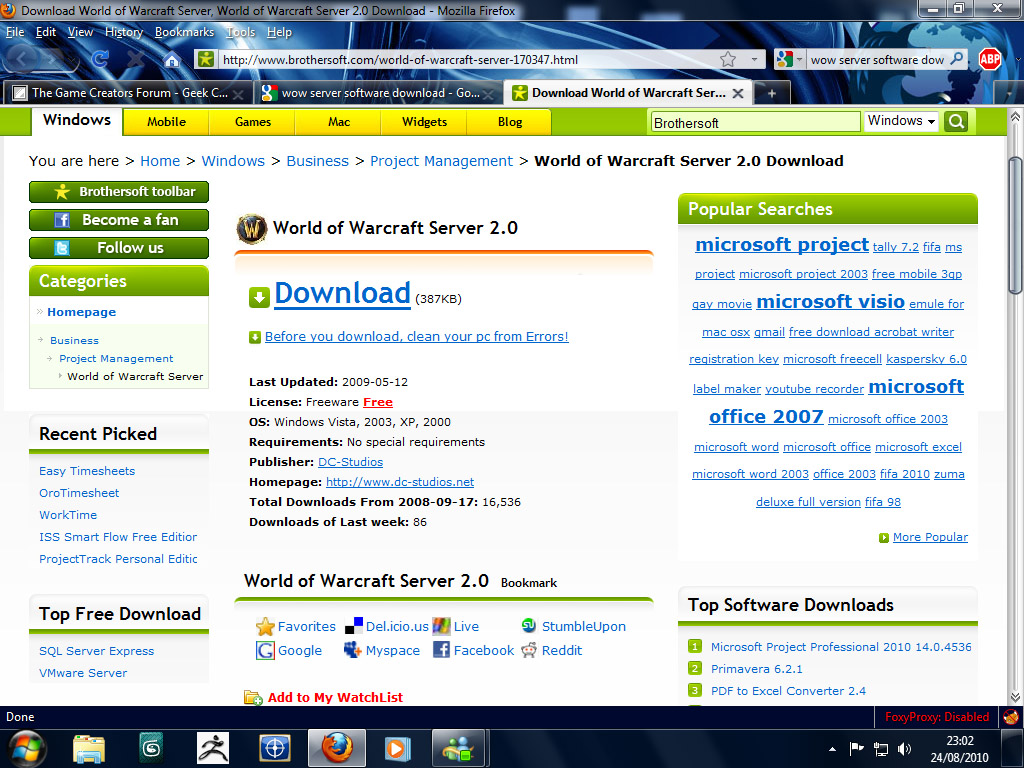Image resolution: width=1024 pixels, height=768 pixels.
Task: Click the Live bookmark icon
Action: (x=441, y=626)
